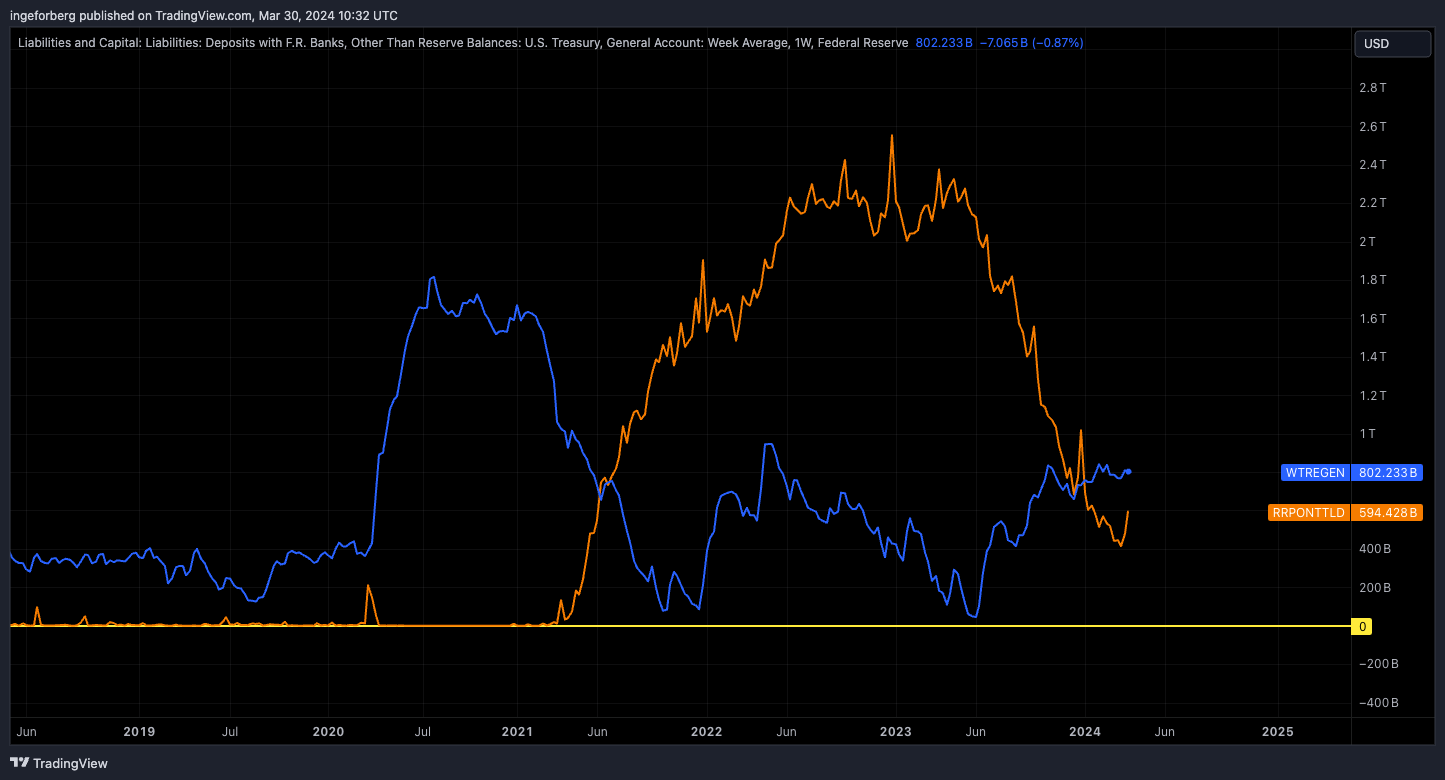Click the 2.4 T price axis label
This screenshot has height=780, width=1445.
click(1372, 165)
